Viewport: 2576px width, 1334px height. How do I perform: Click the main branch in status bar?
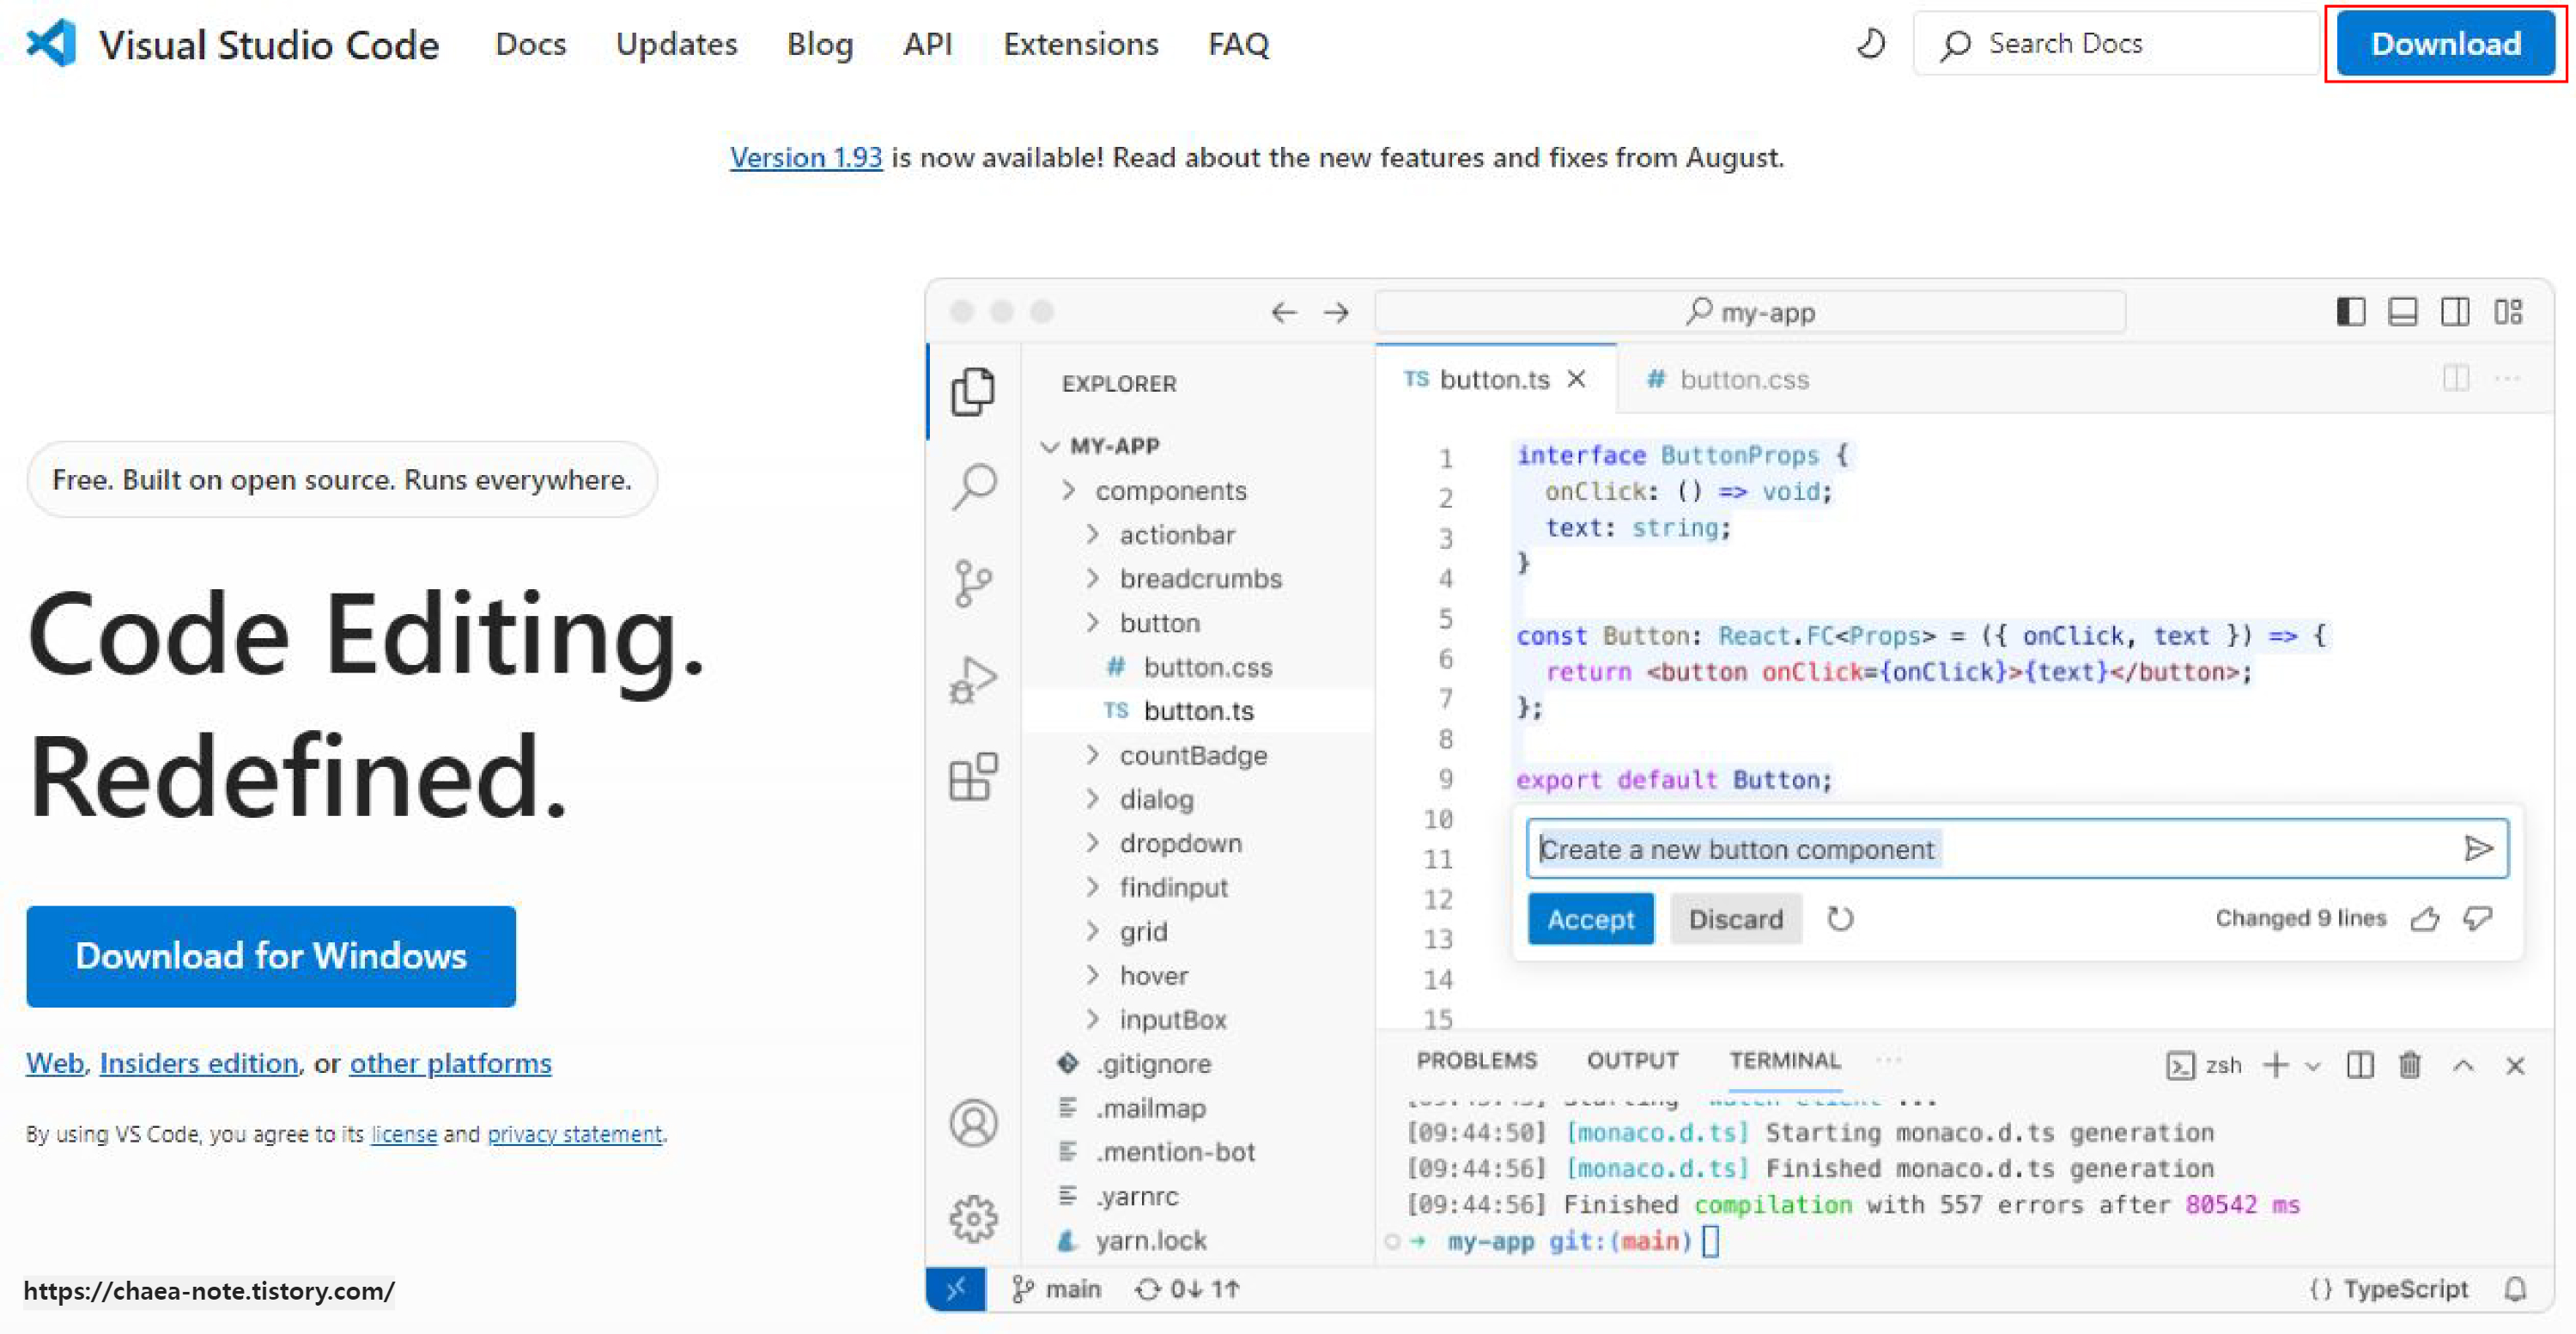coord(1055,1289)
